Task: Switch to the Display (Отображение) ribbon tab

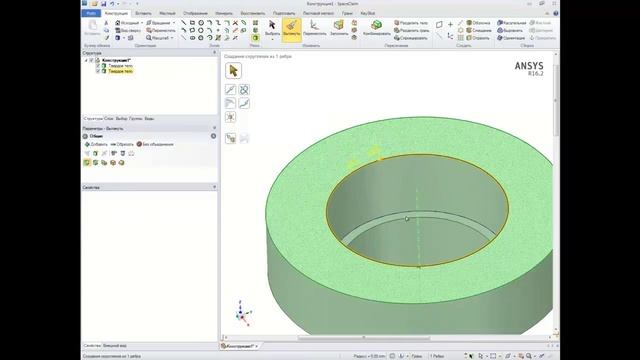Action: coord(195,13)
